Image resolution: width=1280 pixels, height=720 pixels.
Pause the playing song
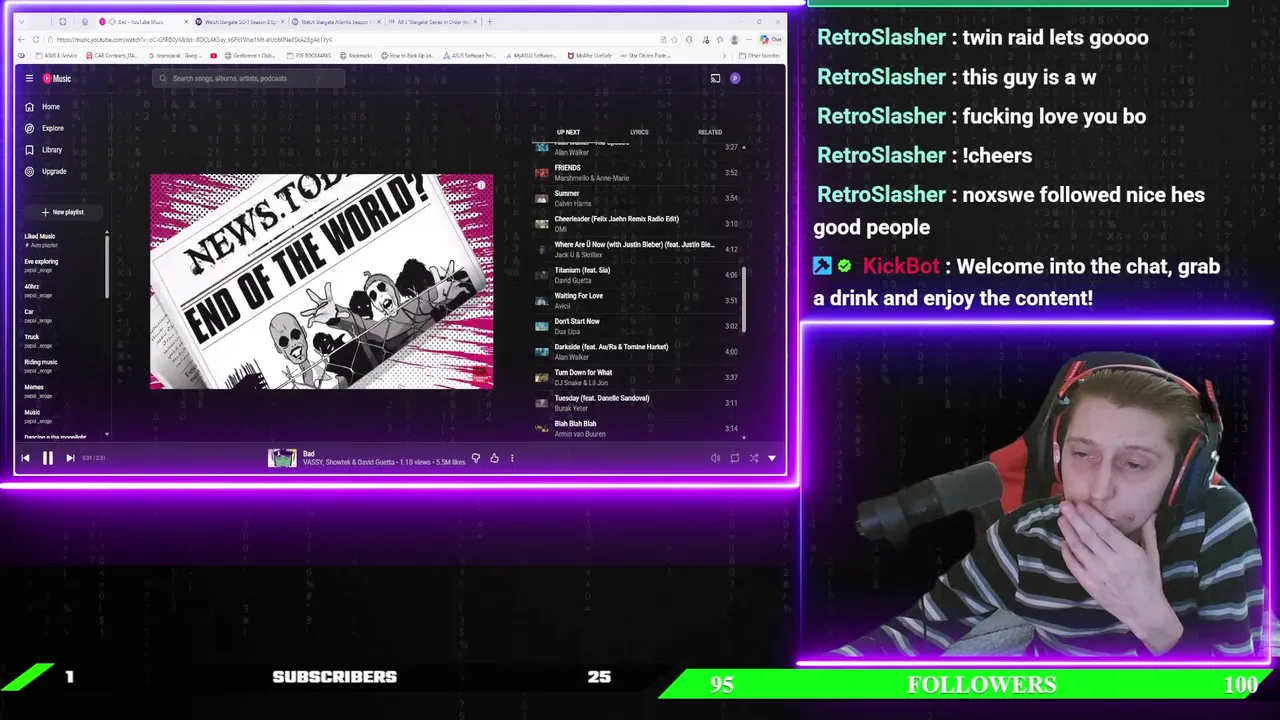[x=47, y=458]
